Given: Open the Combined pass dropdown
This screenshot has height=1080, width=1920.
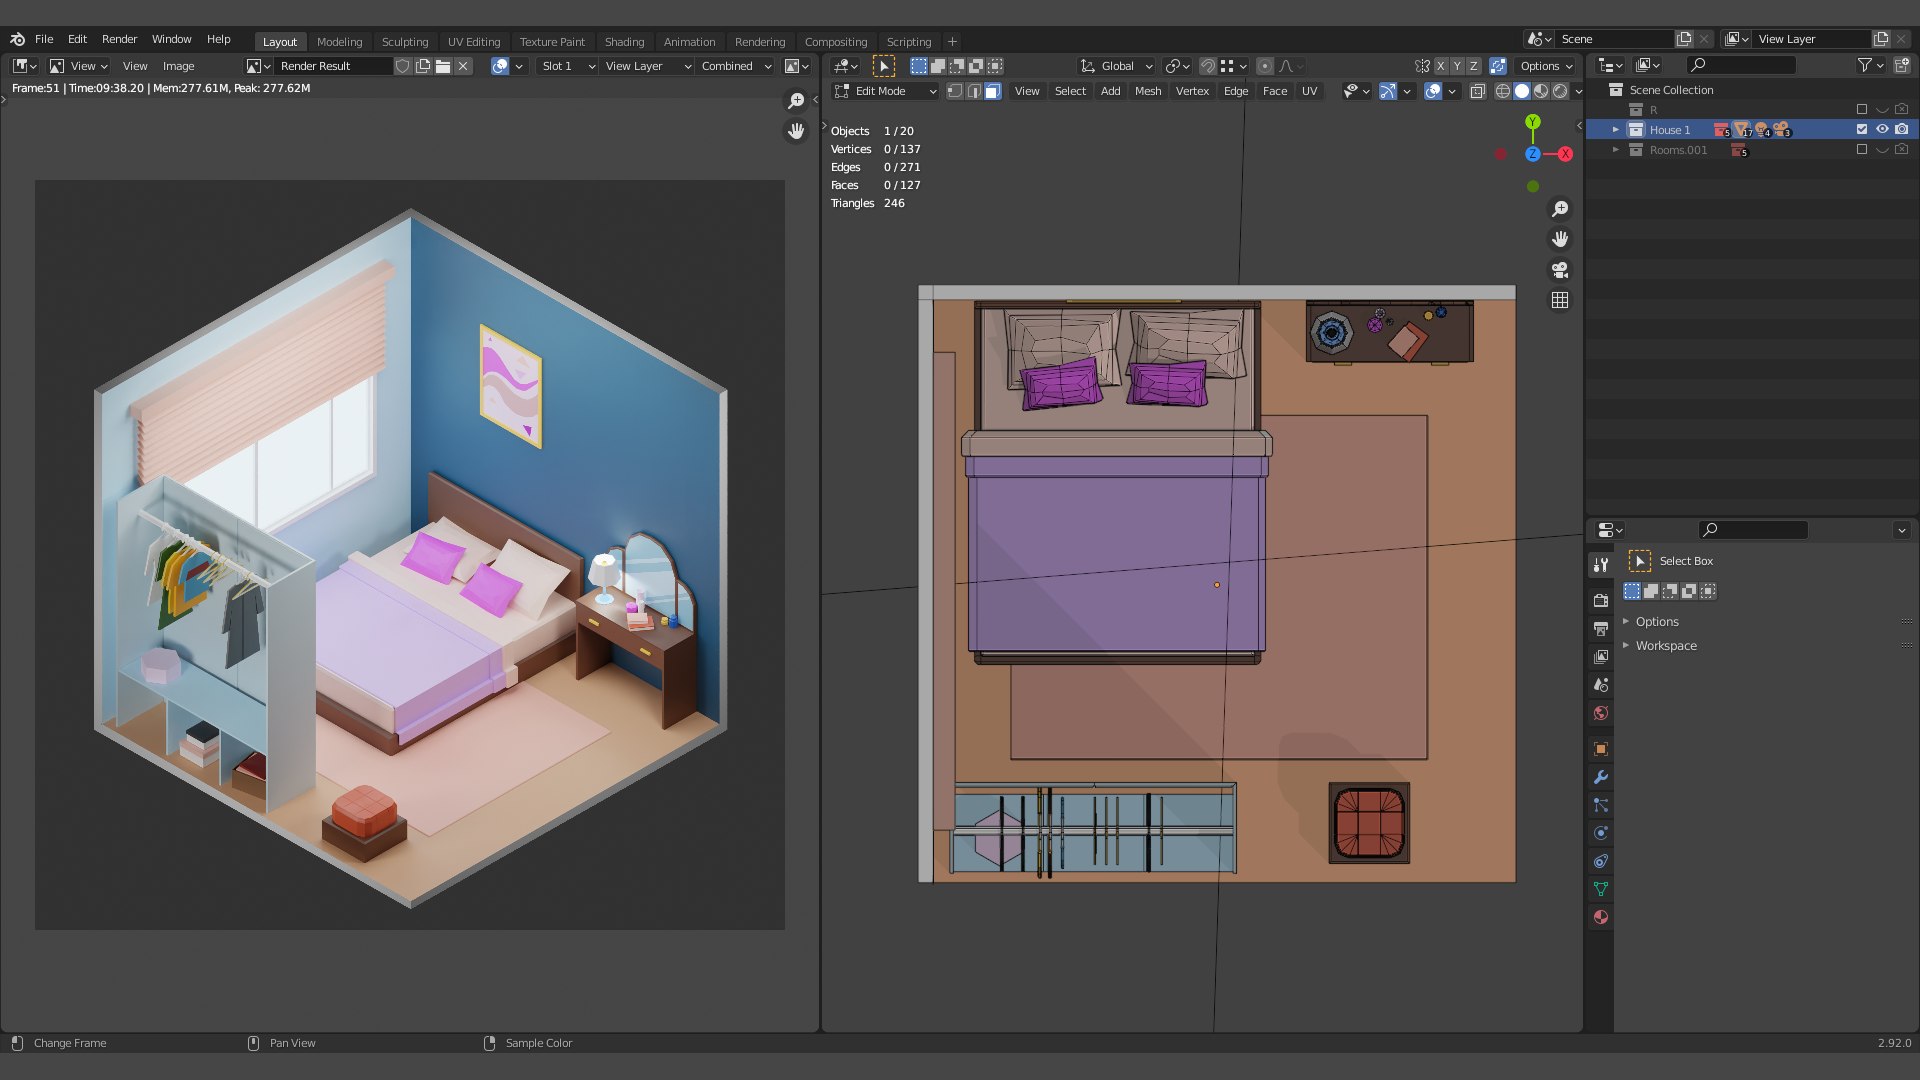Looking at the screenshot, I should click(736, 66).
